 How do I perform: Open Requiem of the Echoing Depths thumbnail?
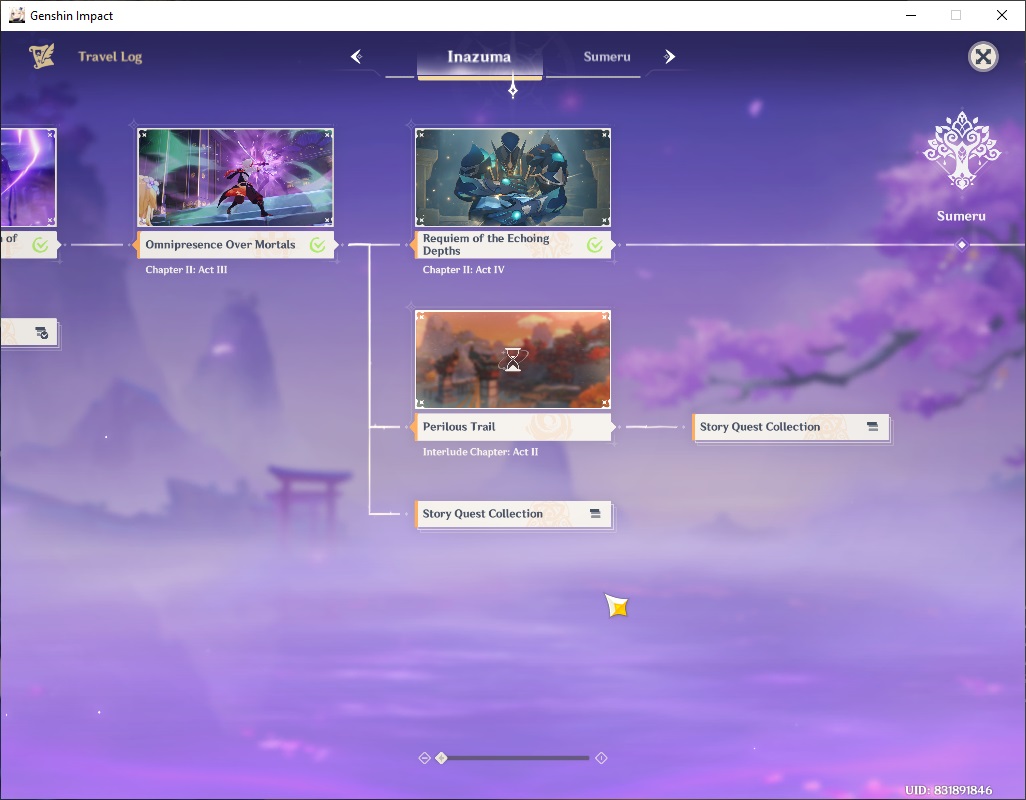[513, 177]
